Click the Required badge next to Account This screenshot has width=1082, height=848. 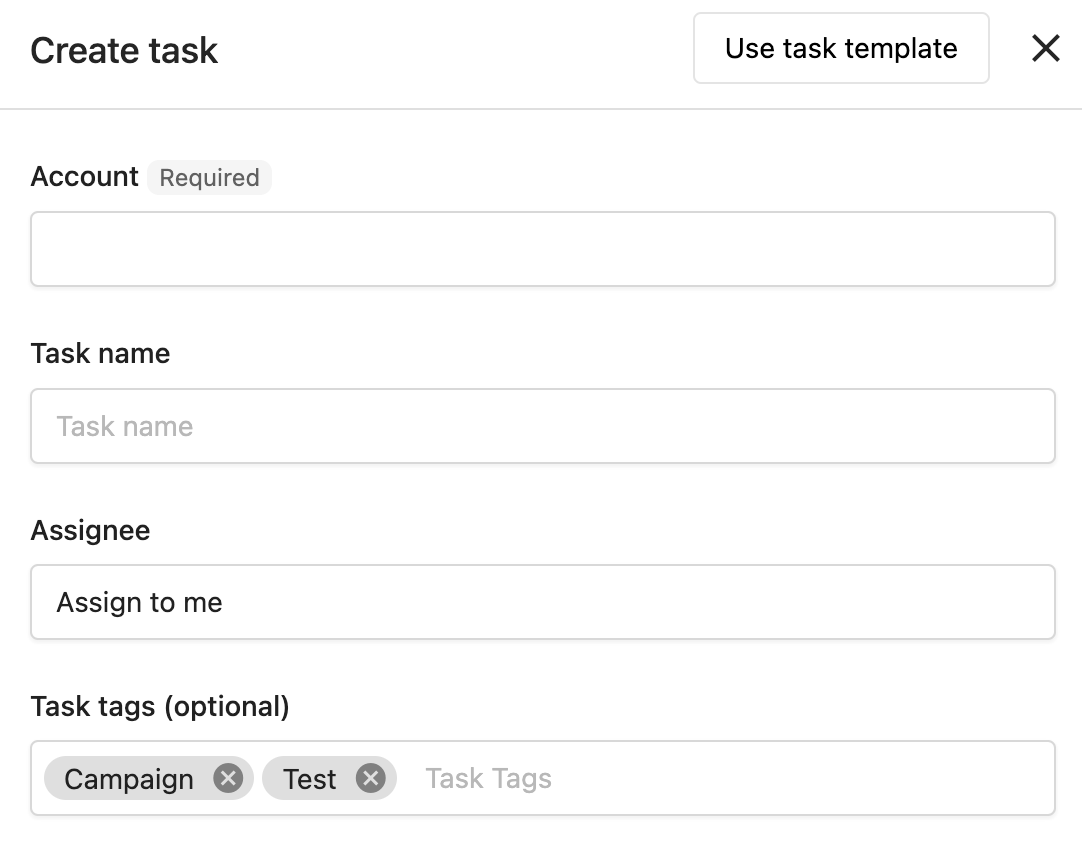(x=209, y=177)
